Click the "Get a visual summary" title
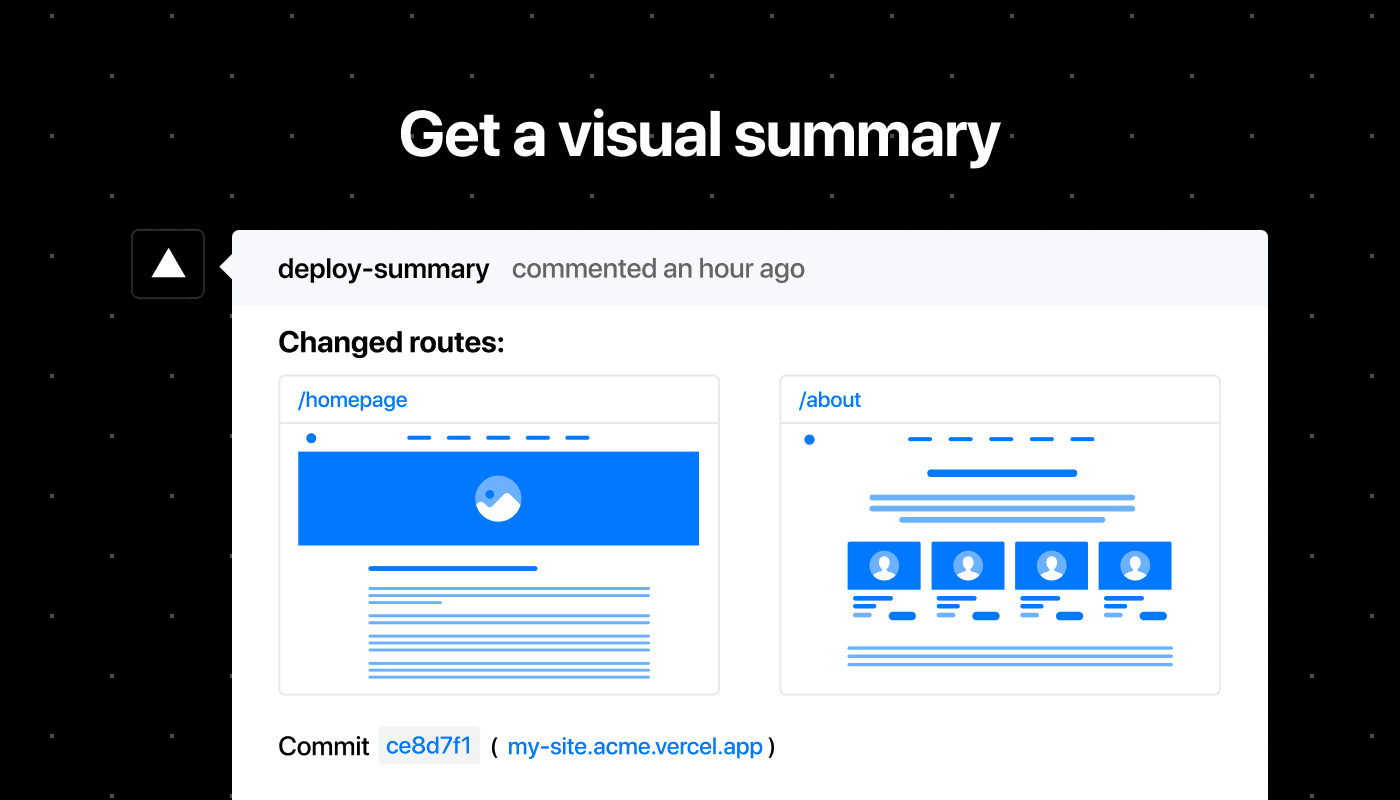 pos(700,135)
